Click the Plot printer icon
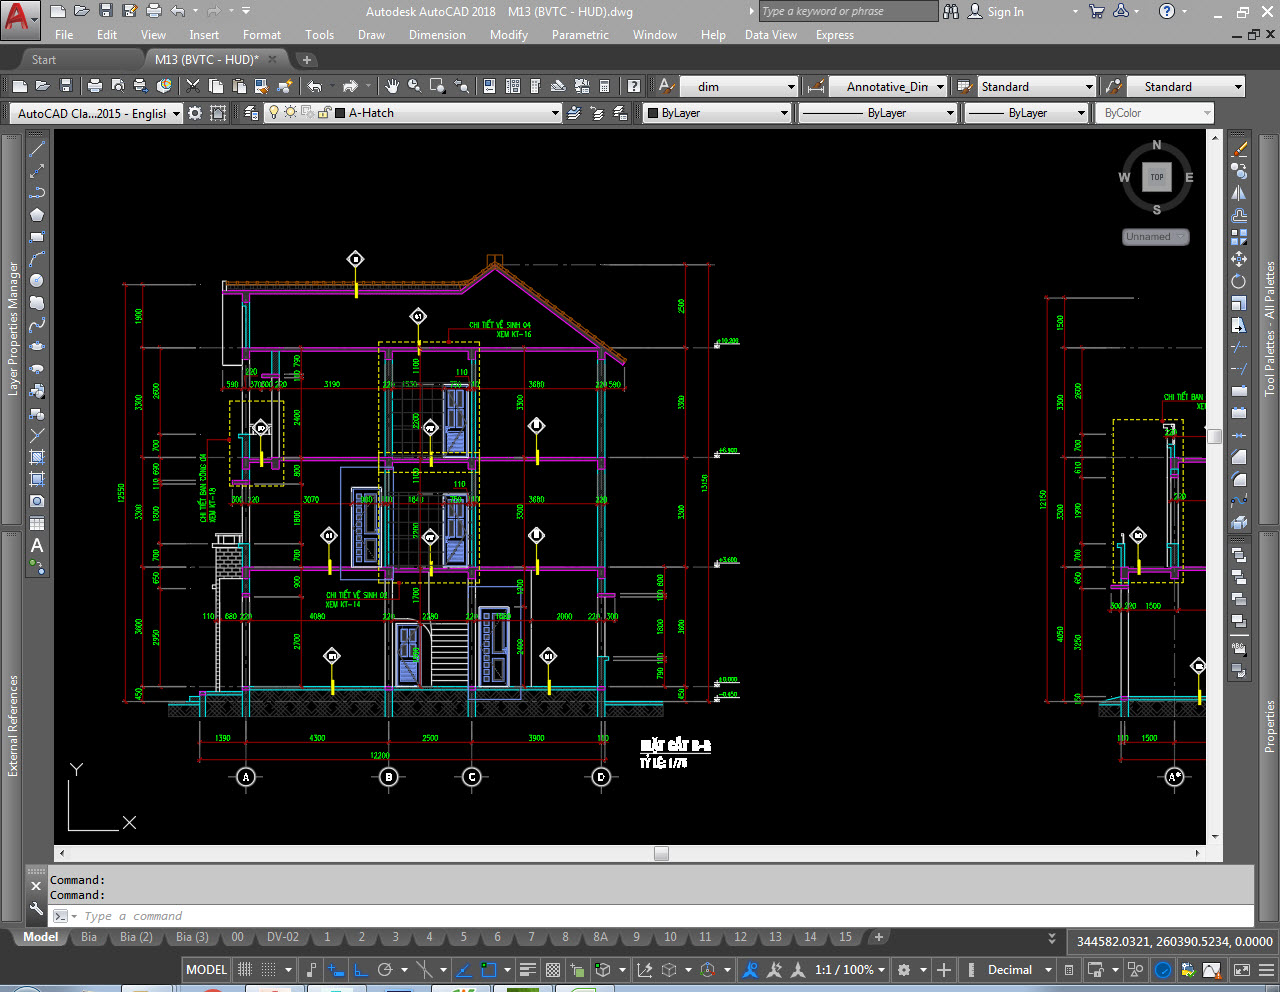The height and width of the screenshot is (992, 1280). click(95, 86)
